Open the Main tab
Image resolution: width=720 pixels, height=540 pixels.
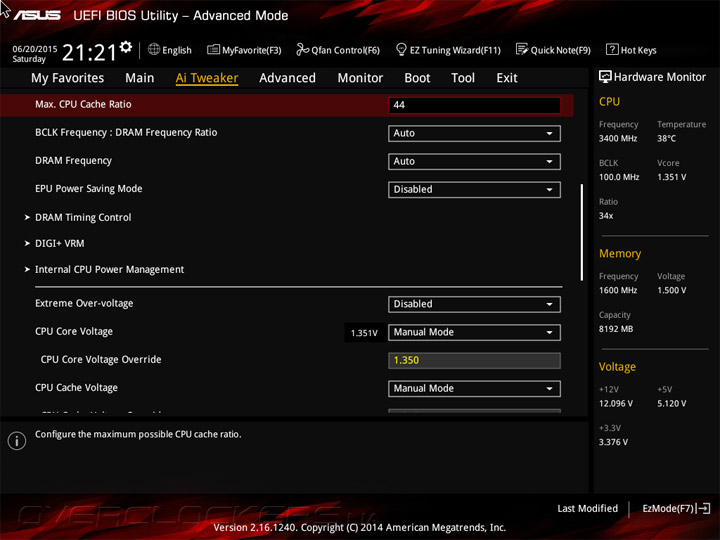coord(140,78)
